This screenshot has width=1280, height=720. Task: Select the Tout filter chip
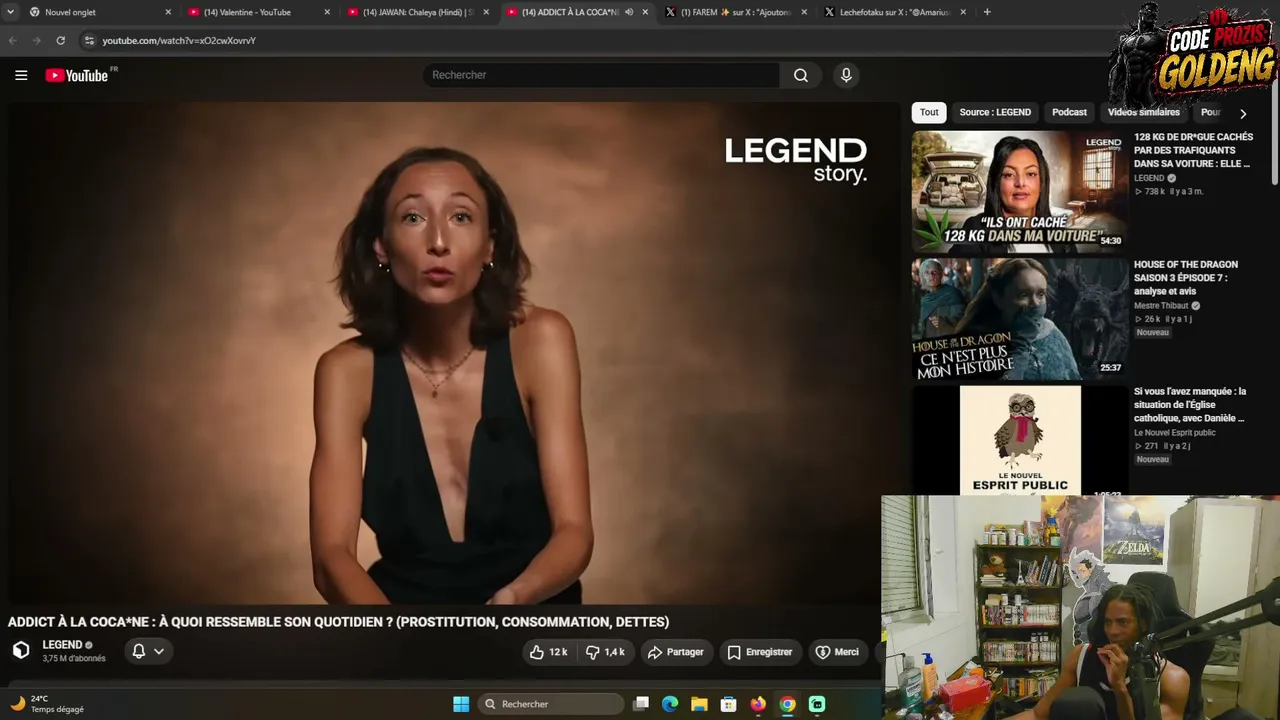pyautogui.click(x=929, y=112)
